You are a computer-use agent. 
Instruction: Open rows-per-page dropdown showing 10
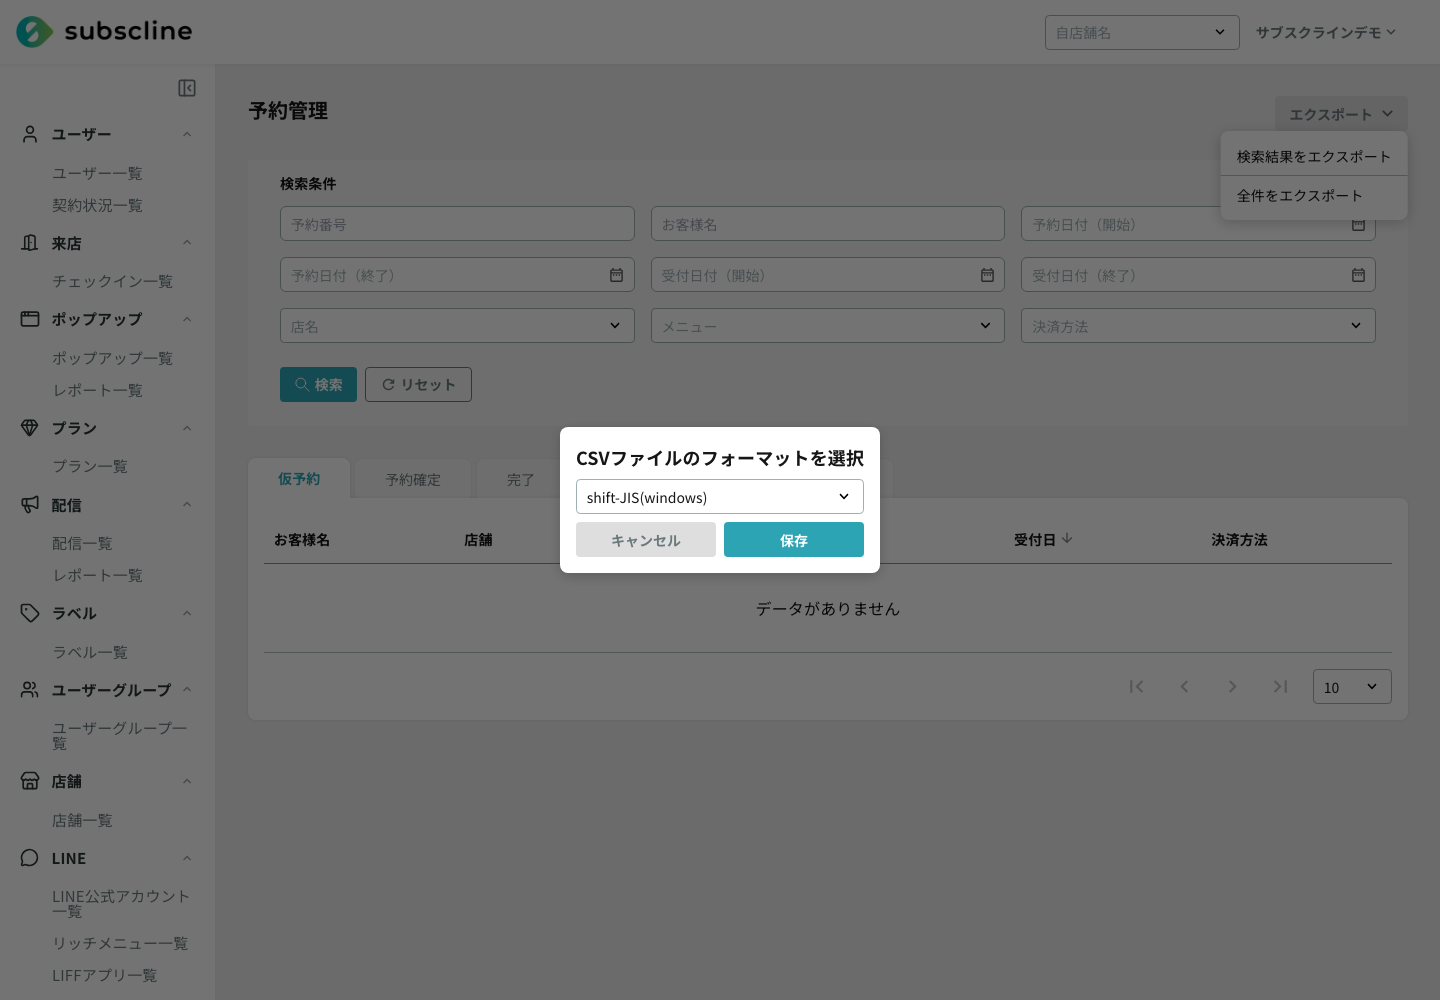(1352, 687)
